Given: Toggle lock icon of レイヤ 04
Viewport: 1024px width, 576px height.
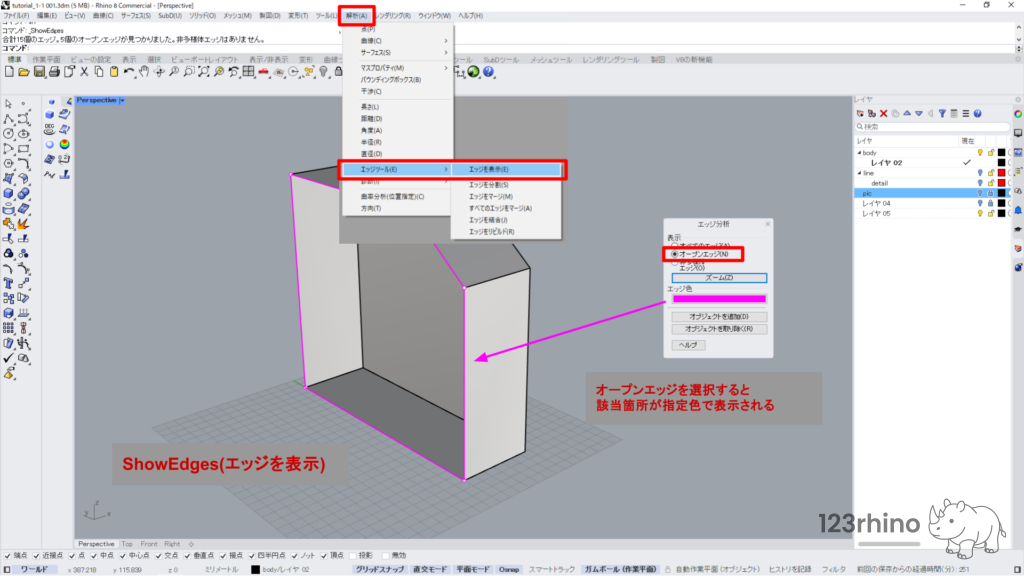Looking at the screenshot, I should [990, 203].
